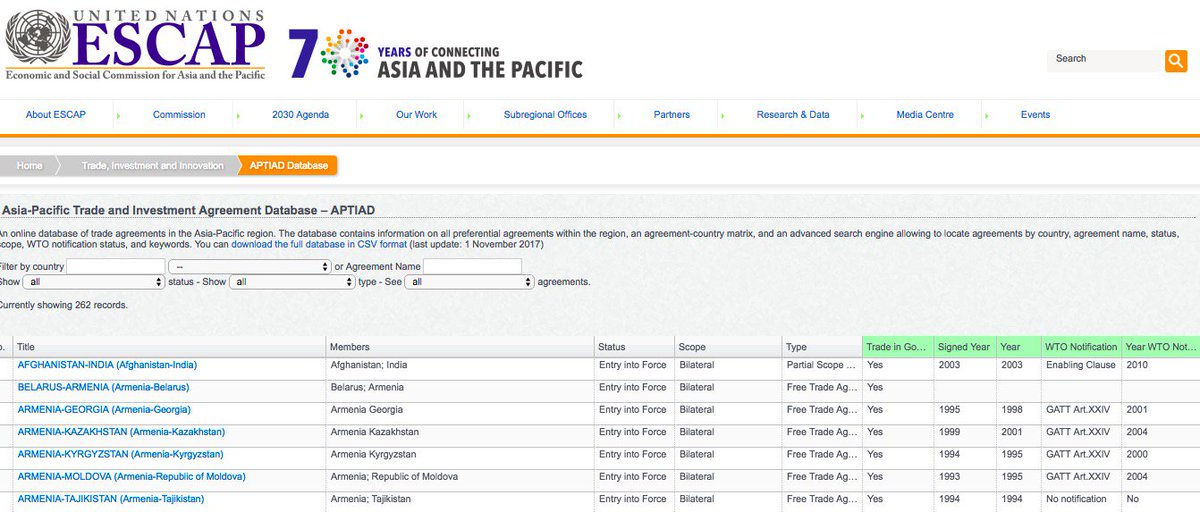Sort table by Title column header
This screenshot has width=1200, height=512.
tap(170, 347)
